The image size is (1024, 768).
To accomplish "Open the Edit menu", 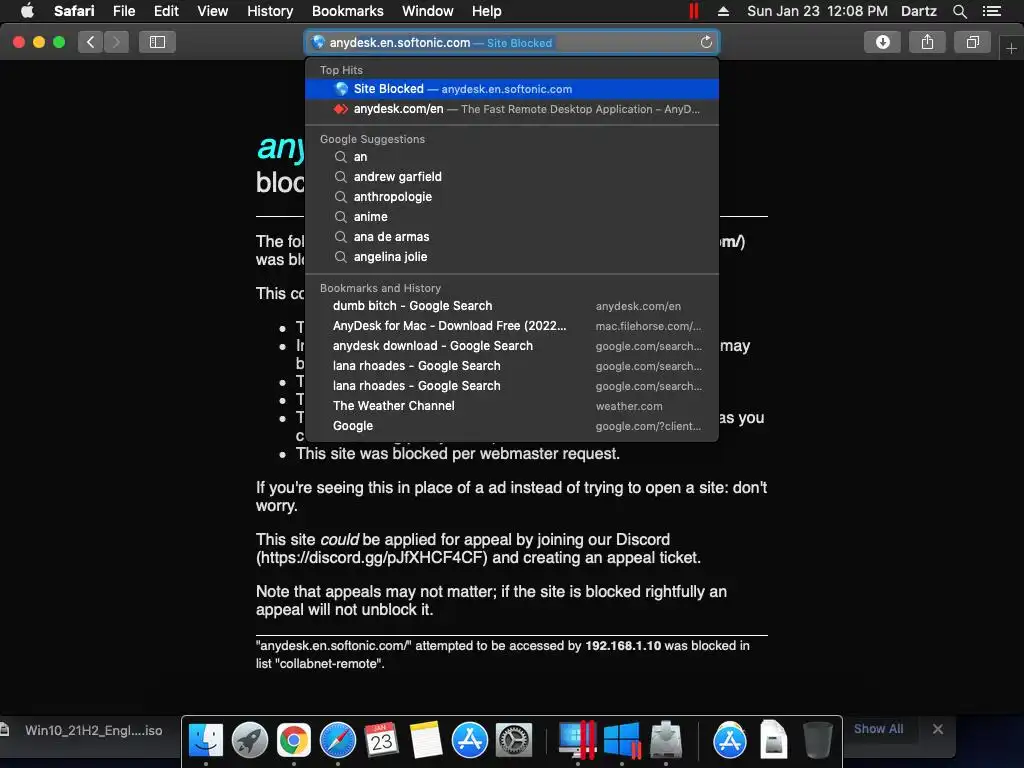I will click(166, 11).
